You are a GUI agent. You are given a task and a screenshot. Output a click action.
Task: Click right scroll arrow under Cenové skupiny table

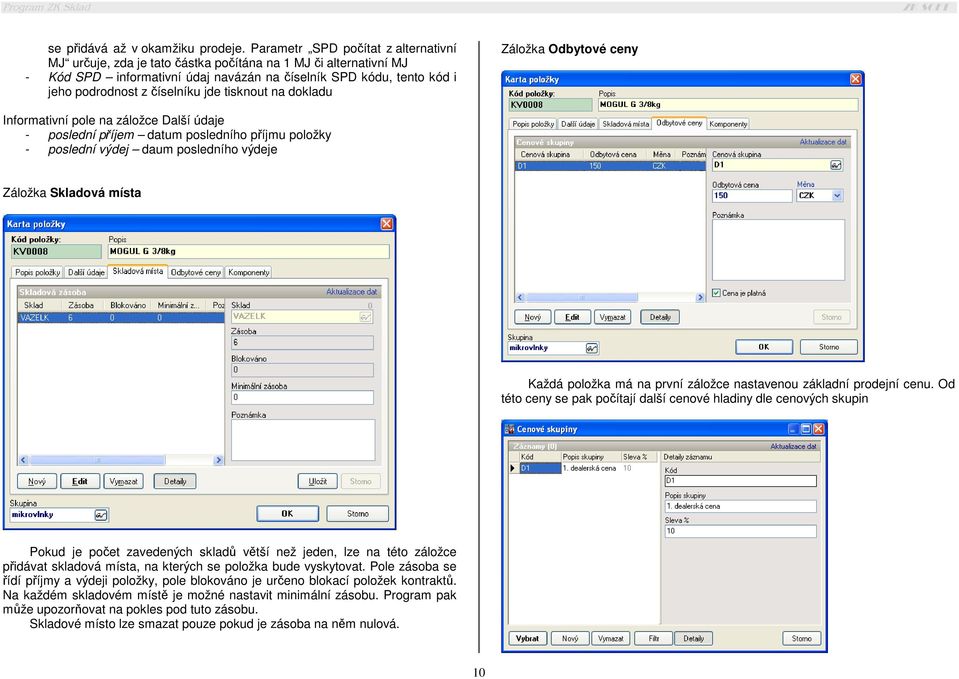tap(700, 297)
